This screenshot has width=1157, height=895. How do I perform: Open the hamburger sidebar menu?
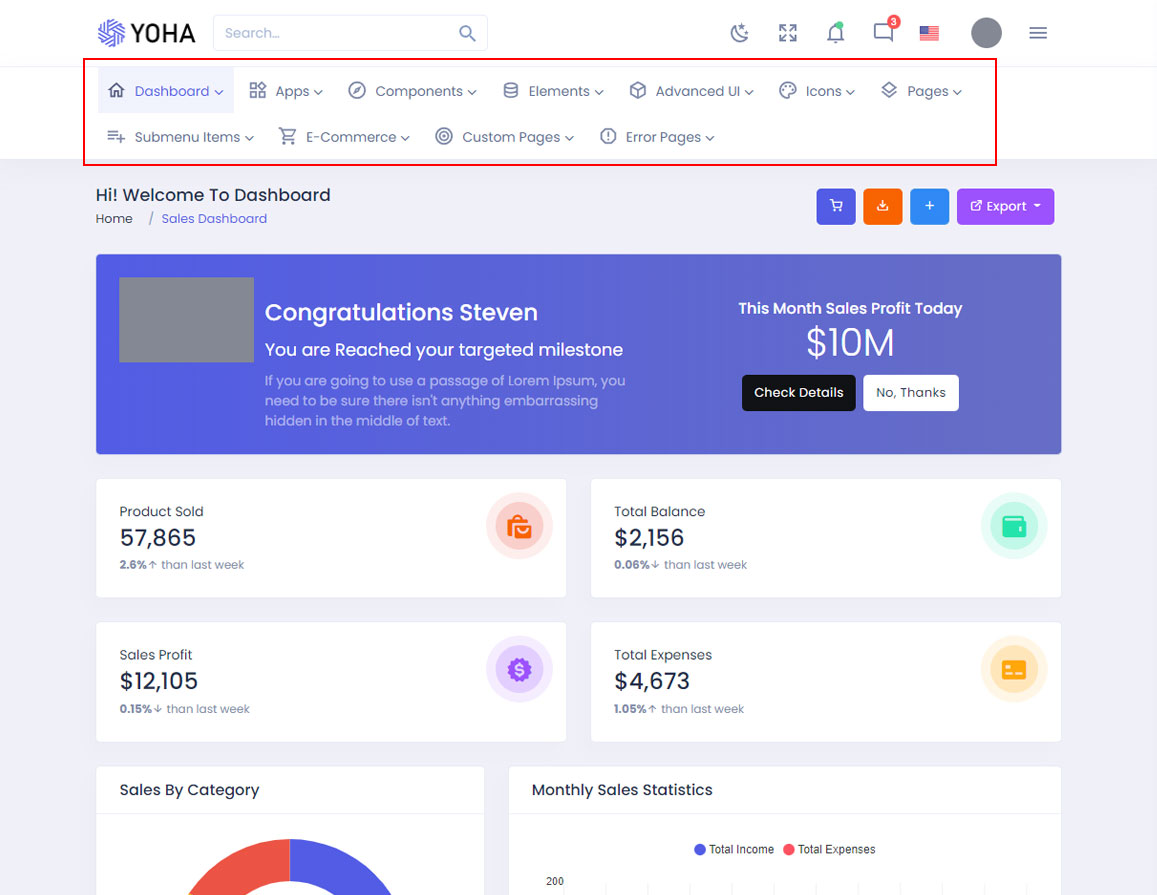[1038, 33]
